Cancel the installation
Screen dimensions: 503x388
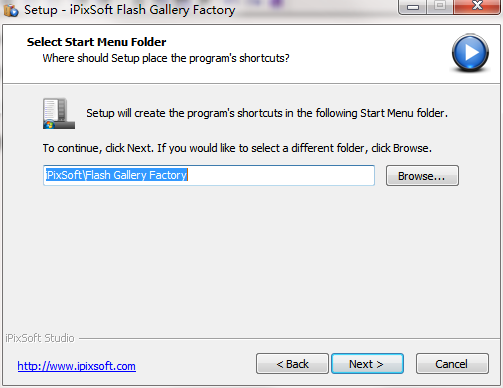point(452,364)
